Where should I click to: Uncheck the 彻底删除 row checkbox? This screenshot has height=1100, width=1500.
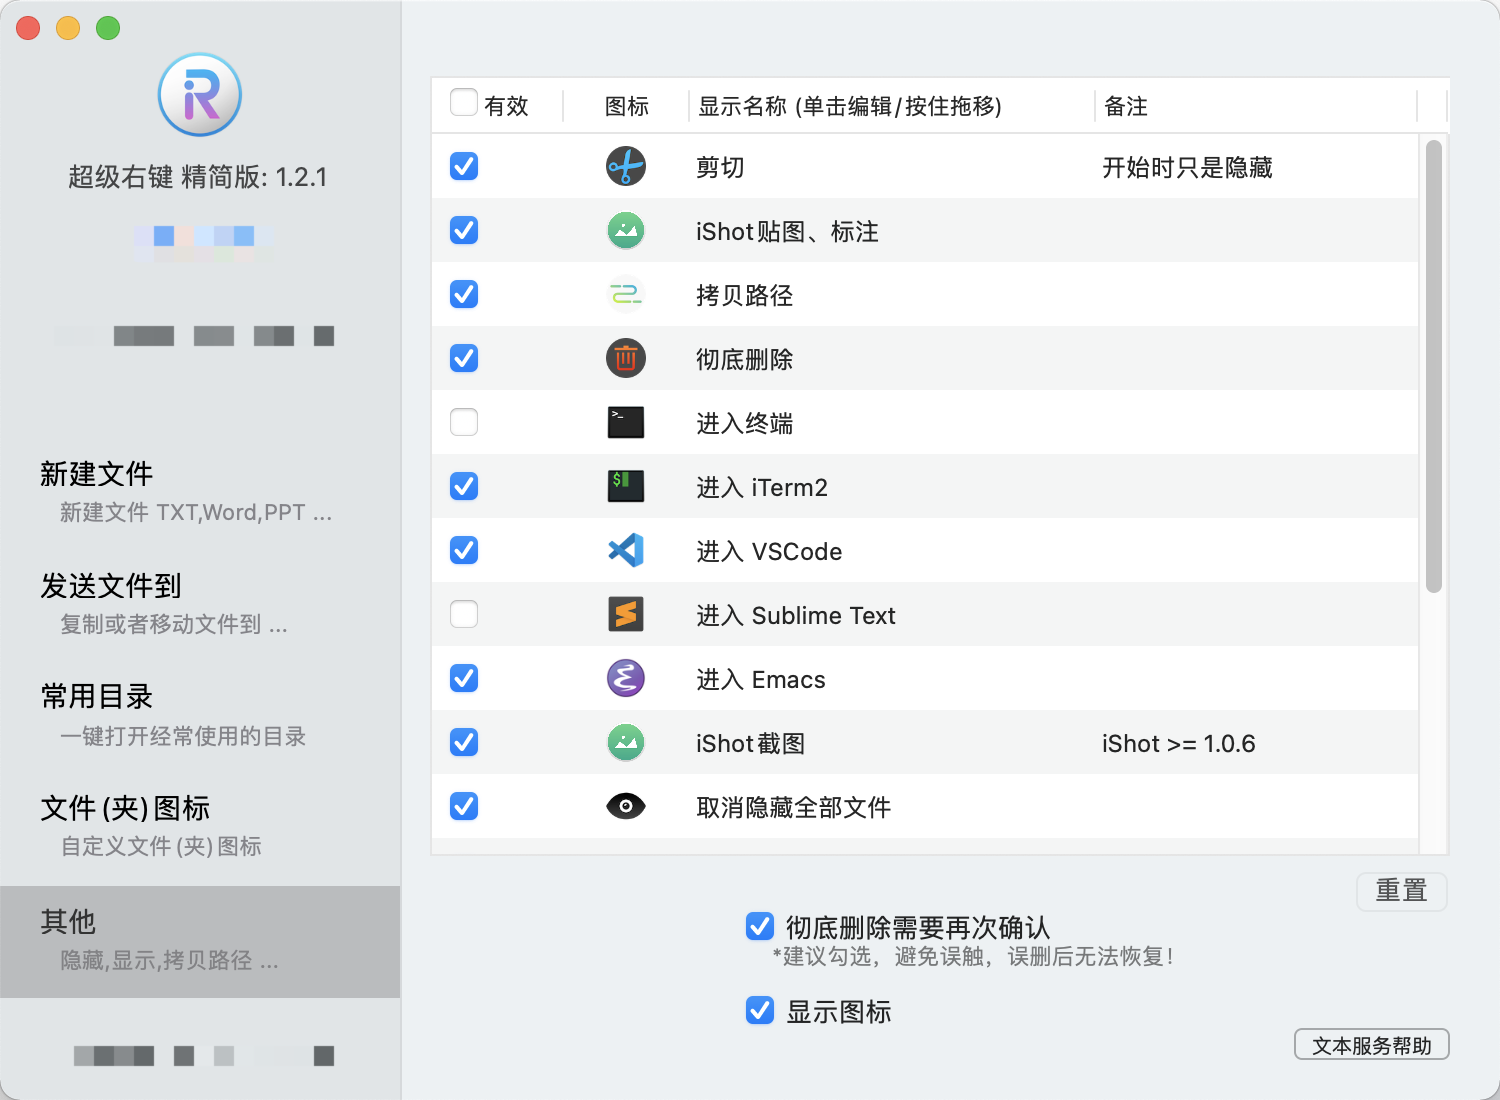[x=464, y=358]
